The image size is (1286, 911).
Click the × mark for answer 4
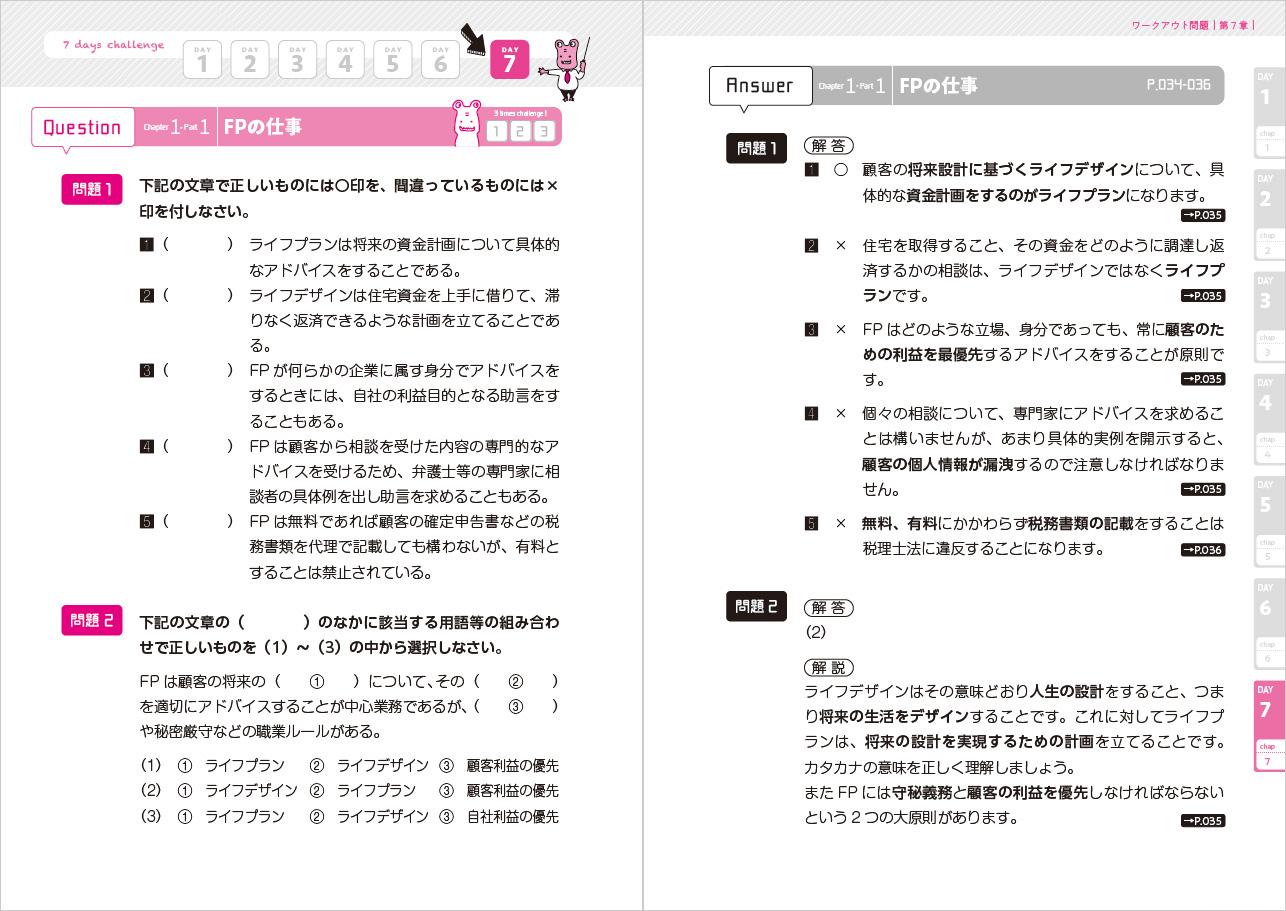pos(841,413)
